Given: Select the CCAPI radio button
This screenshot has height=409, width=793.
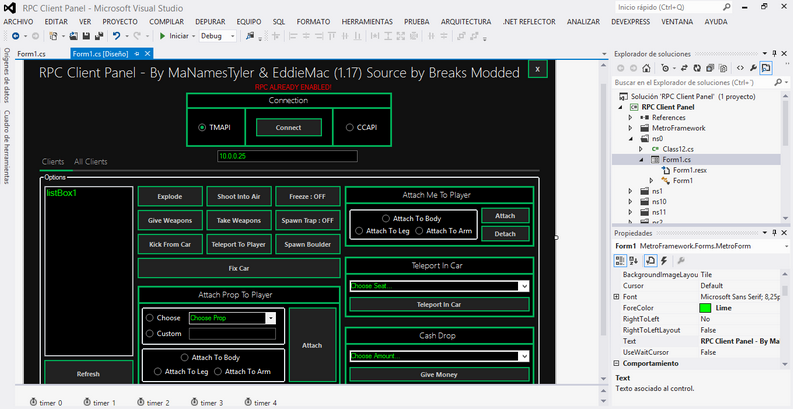Looking at the screenshot, I should click(349, 127).
